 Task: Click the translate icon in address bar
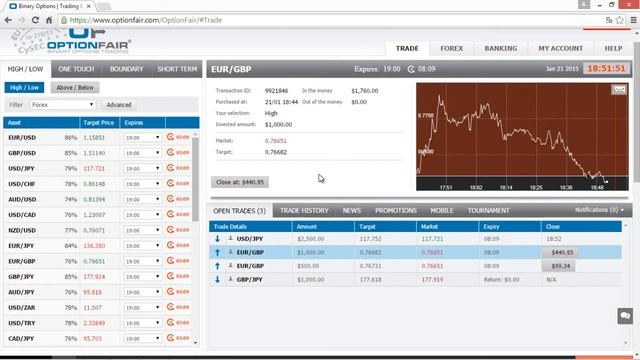[x=609, y=20]
